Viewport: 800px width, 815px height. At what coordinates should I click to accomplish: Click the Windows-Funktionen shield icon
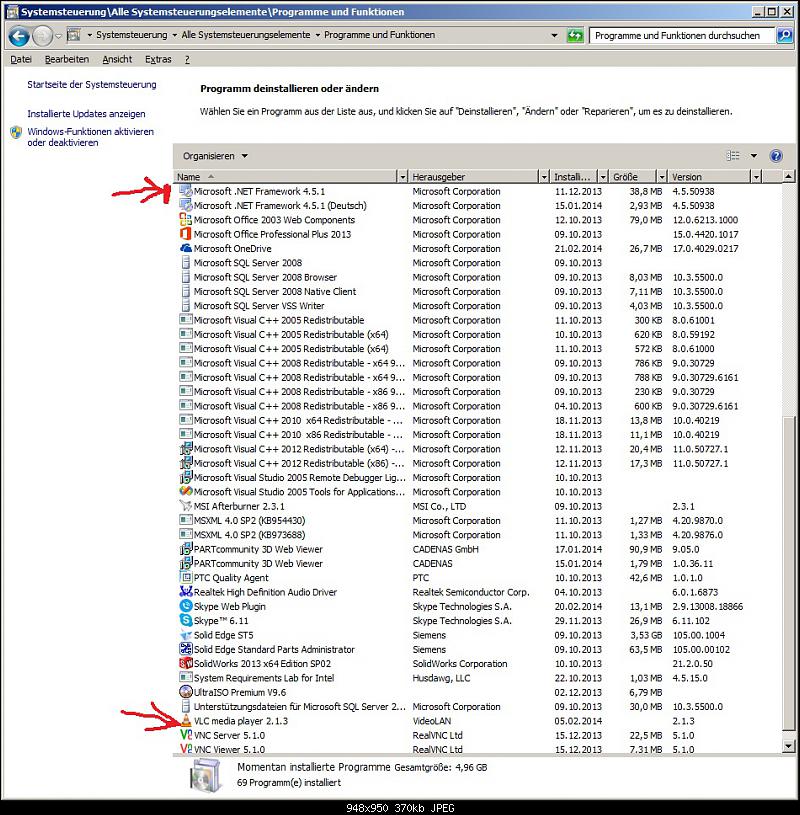[x=16, y=132]
